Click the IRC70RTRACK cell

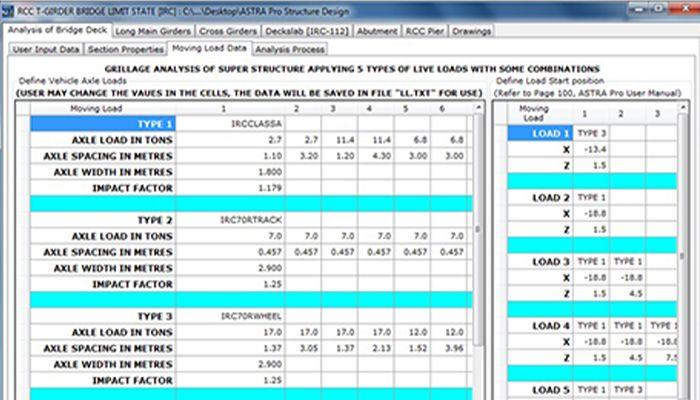tap(231, 220)
